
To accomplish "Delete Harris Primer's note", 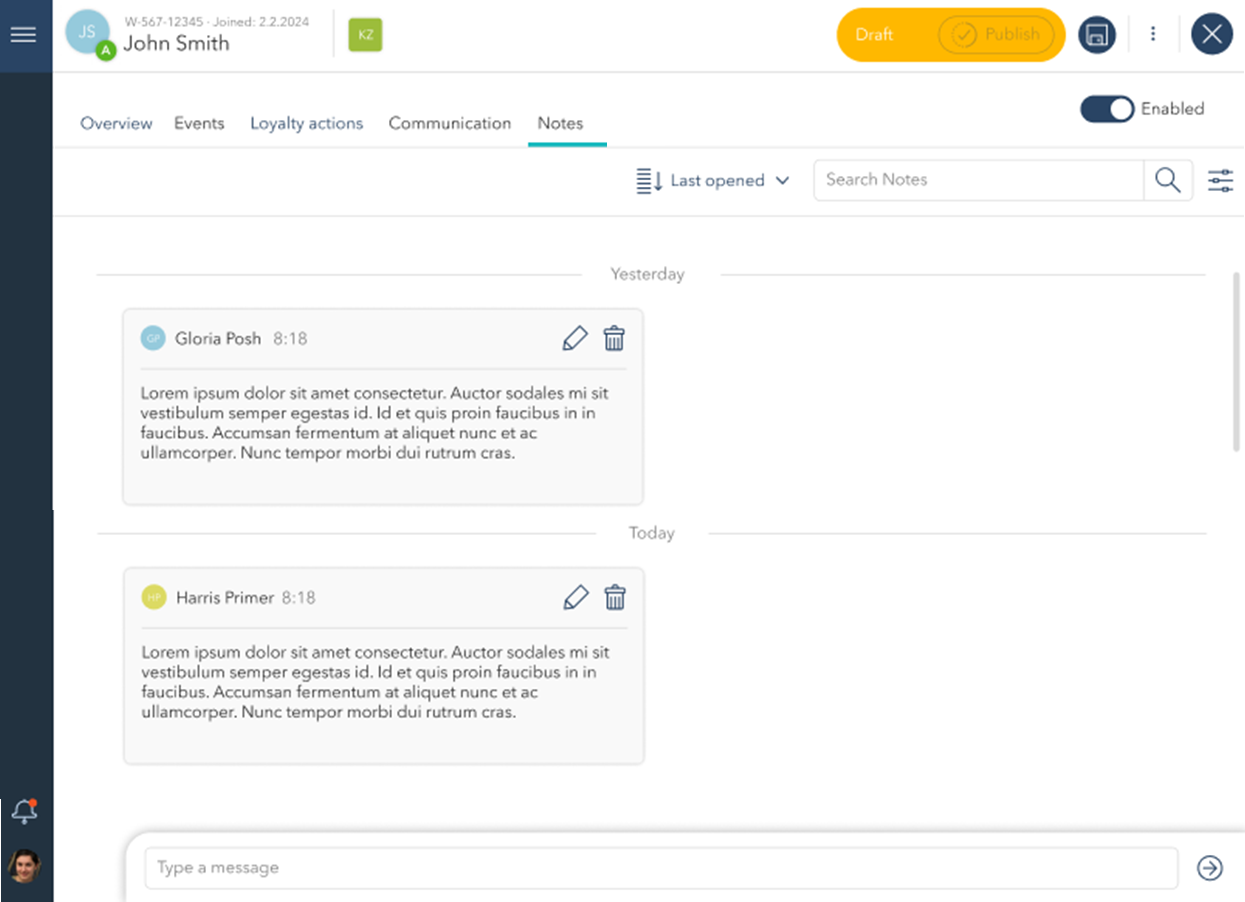I will (x=615, y=598).
